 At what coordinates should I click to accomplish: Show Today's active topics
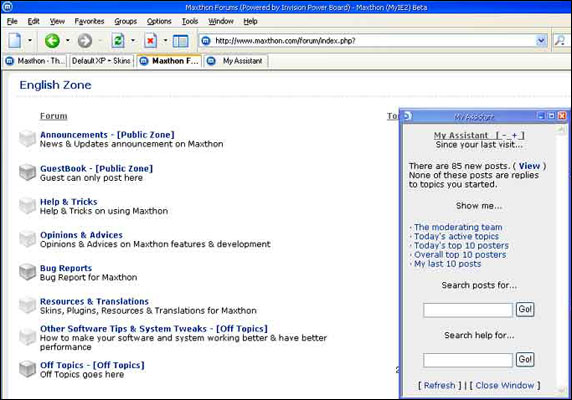click(456, 236)
